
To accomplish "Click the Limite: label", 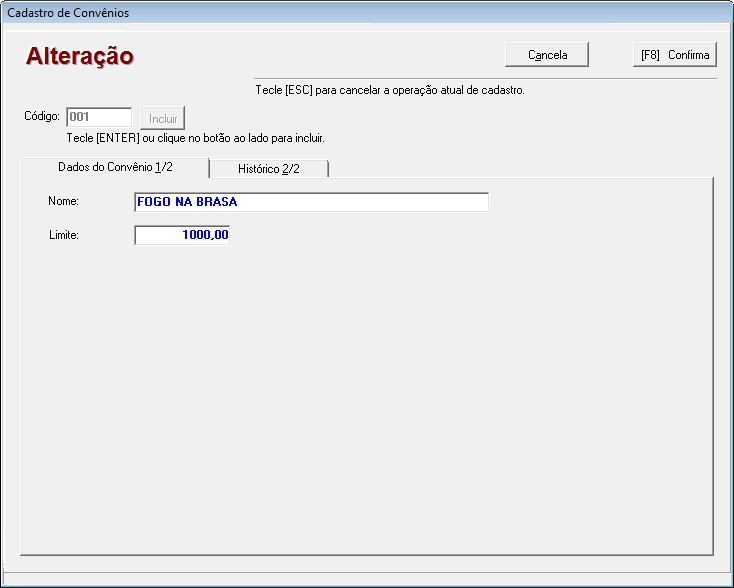I will point(63,235).
